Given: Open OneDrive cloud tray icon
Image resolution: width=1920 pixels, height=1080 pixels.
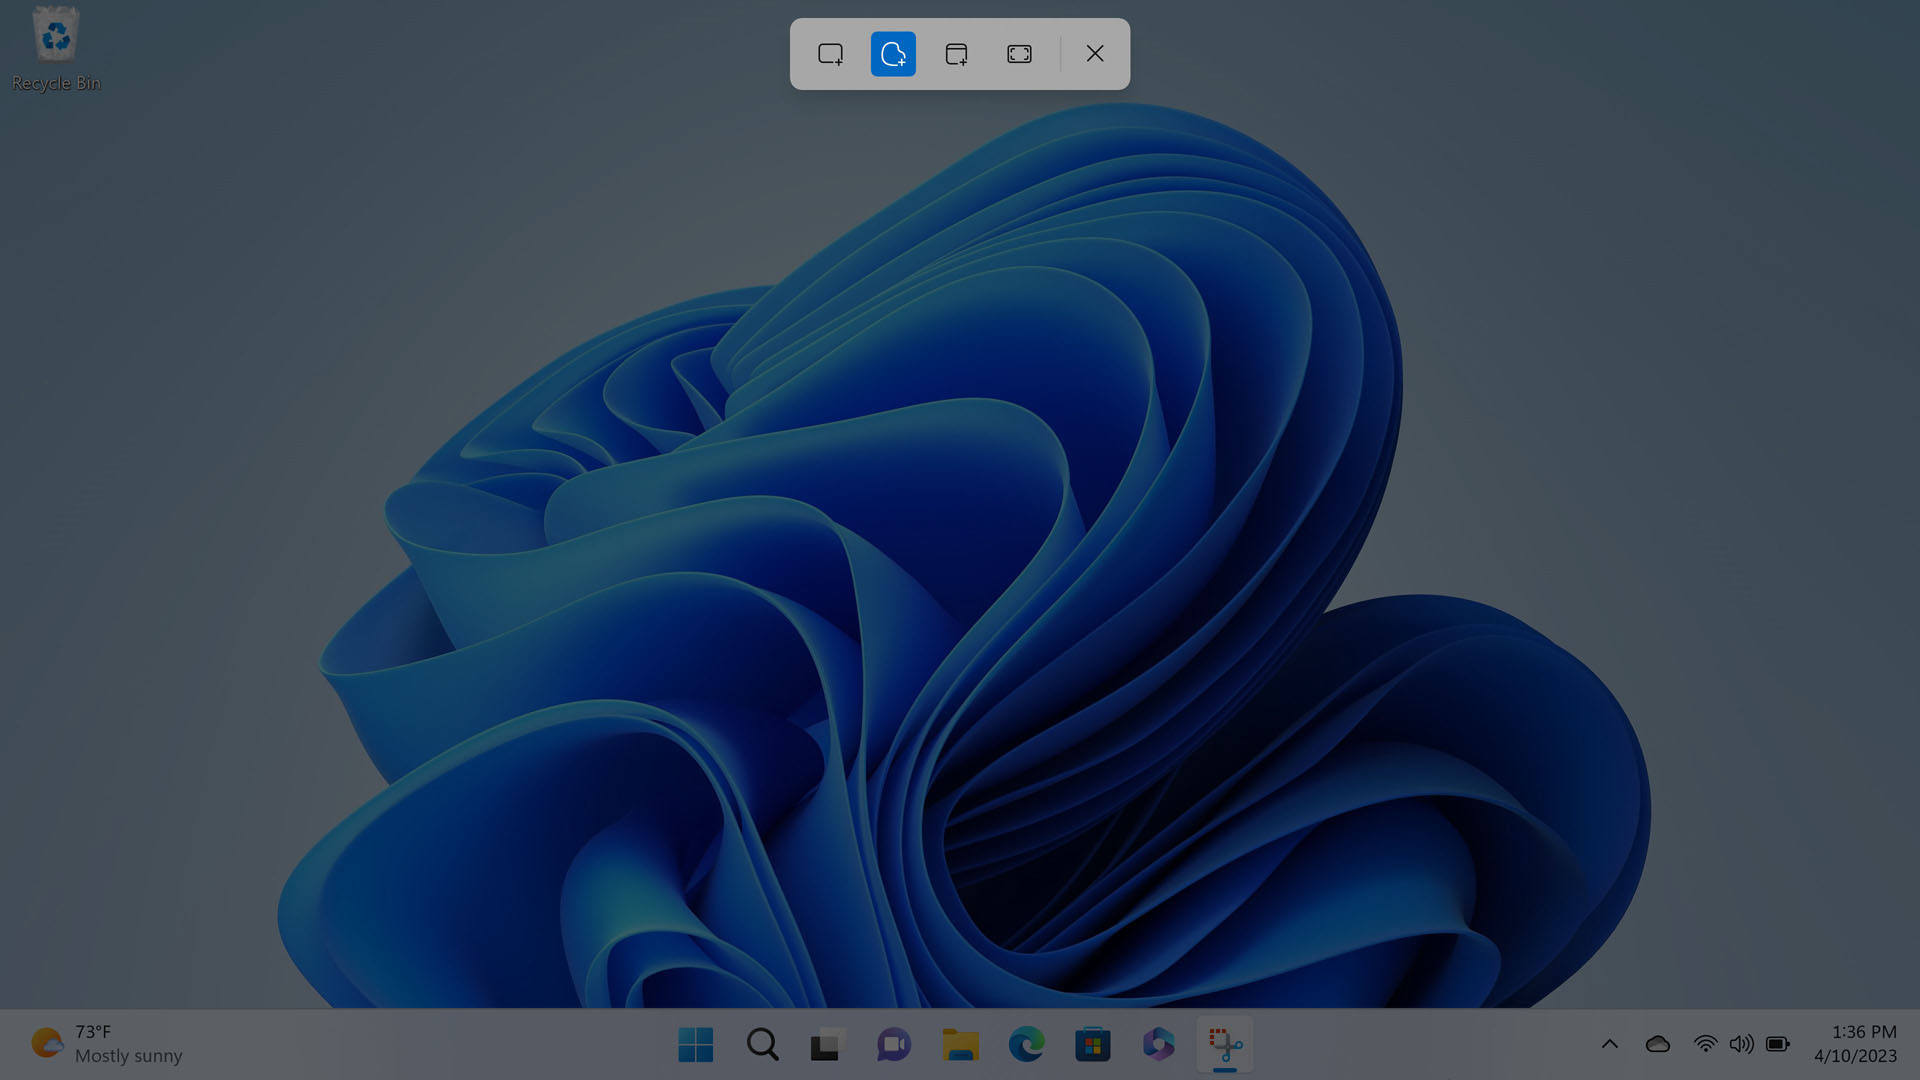Looking at the screenshot, I should point(1657,1044).
